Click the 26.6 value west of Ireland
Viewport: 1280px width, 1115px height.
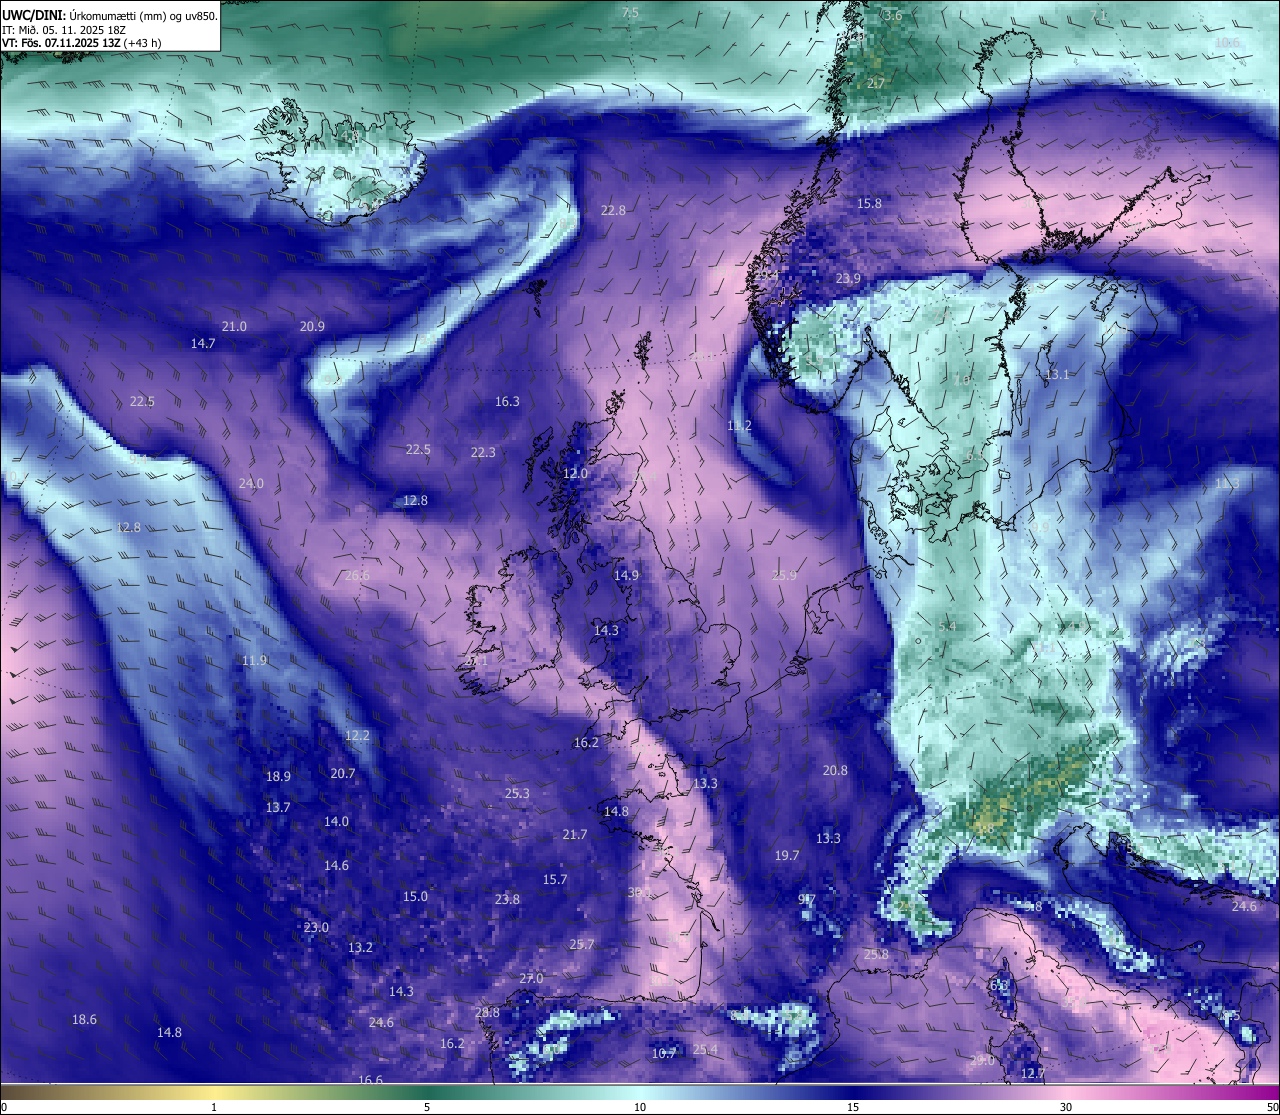357,575
